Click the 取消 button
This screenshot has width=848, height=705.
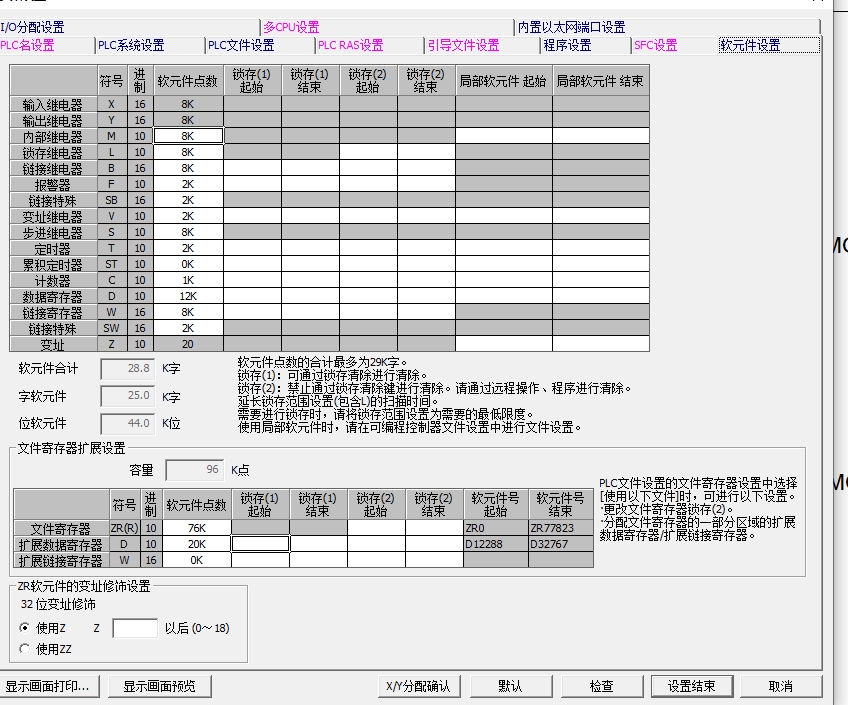[x=780, y=686]
